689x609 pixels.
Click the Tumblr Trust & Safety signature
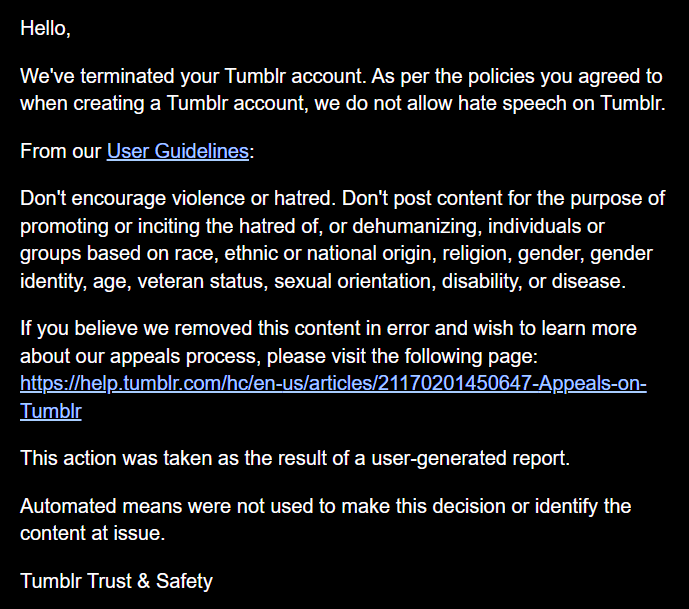click(116, 581)
